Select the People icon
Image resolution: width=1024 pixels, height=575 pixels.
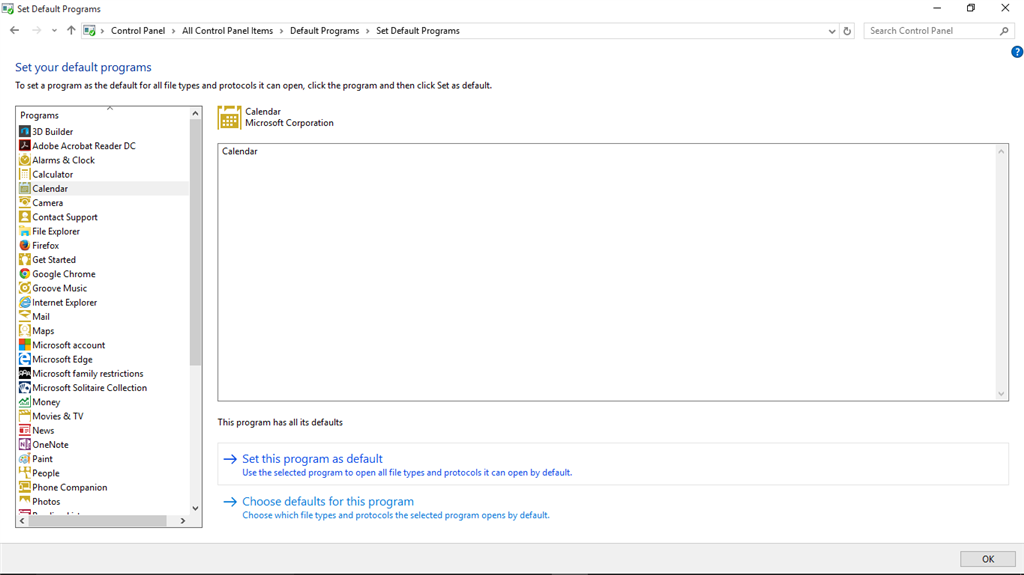[x=25, y=473]
